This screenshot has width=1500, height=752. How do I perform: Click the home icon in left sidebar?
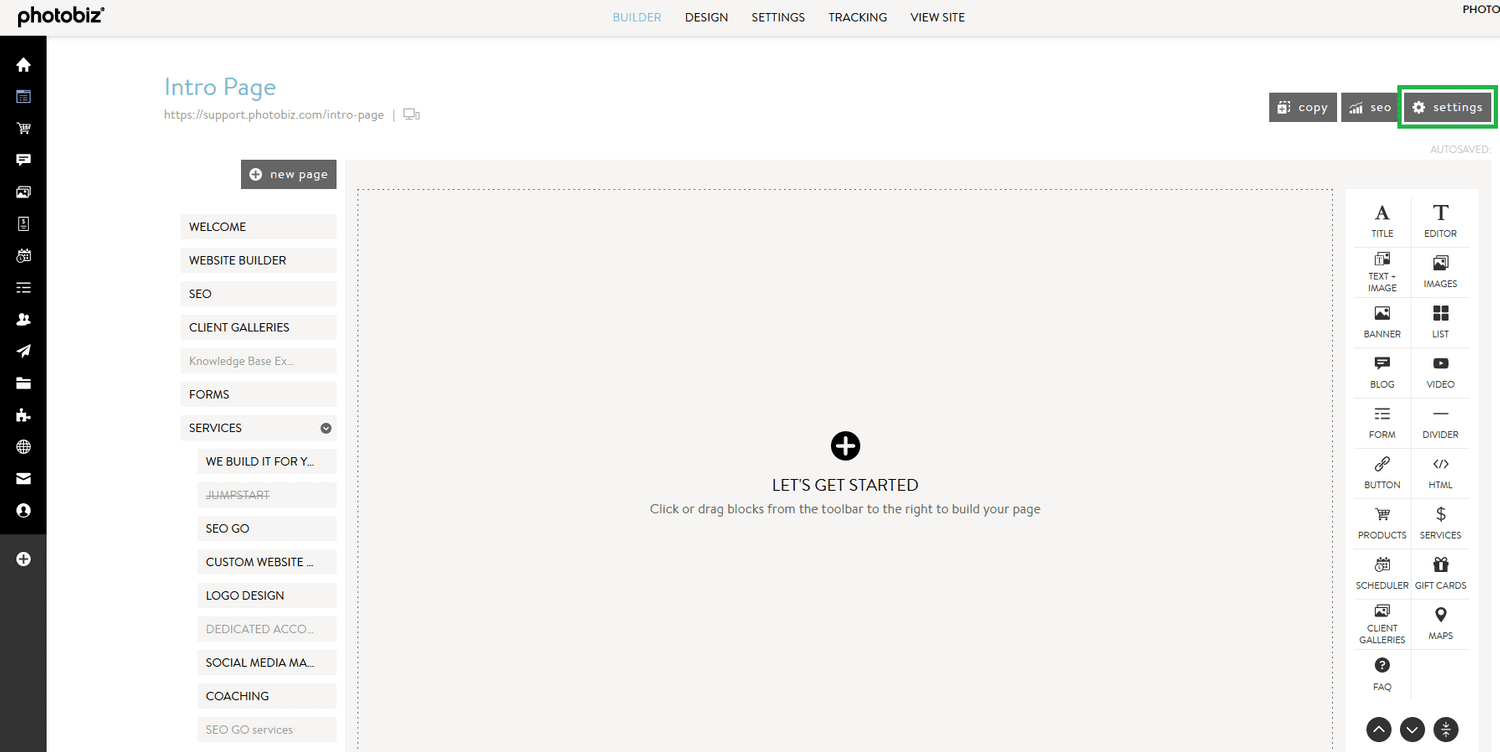[x=23, y=65]
